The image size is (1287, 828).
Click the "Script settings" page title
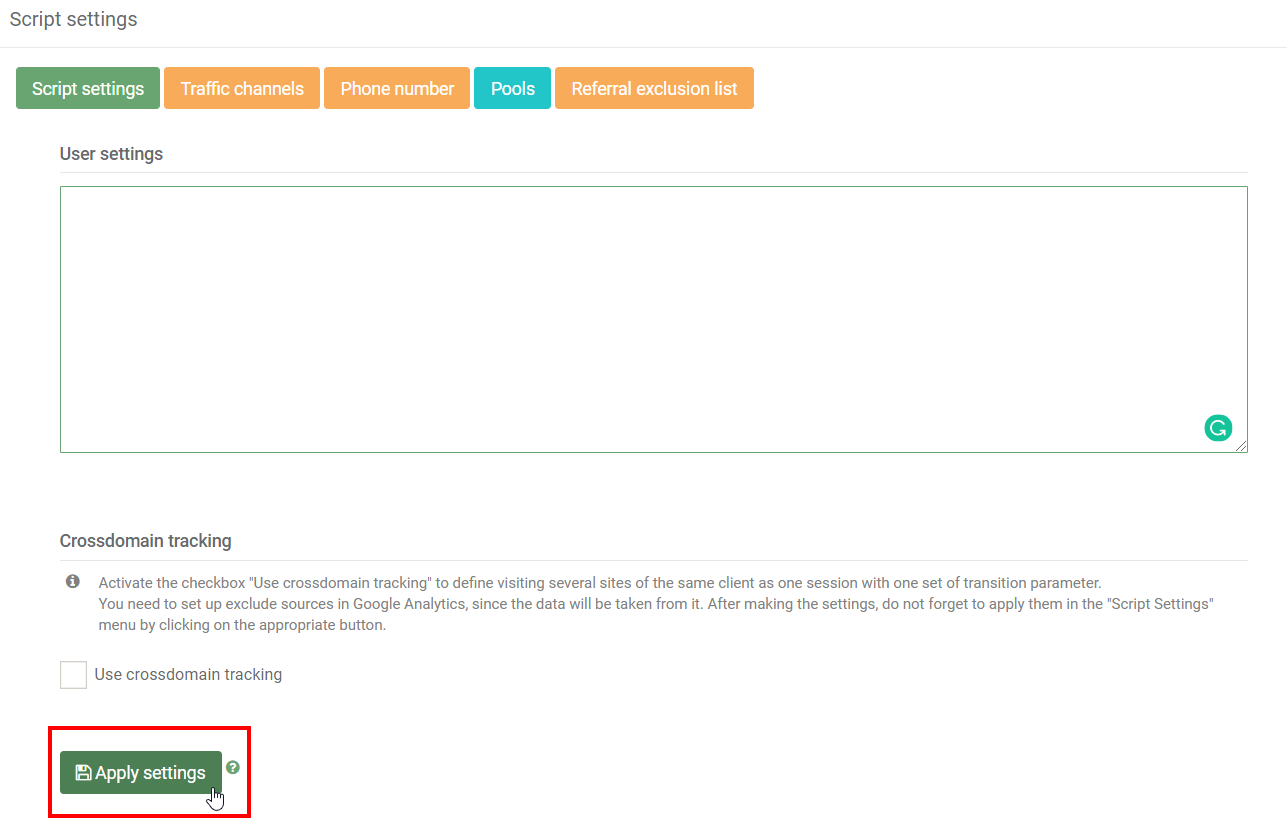(73, 19)
